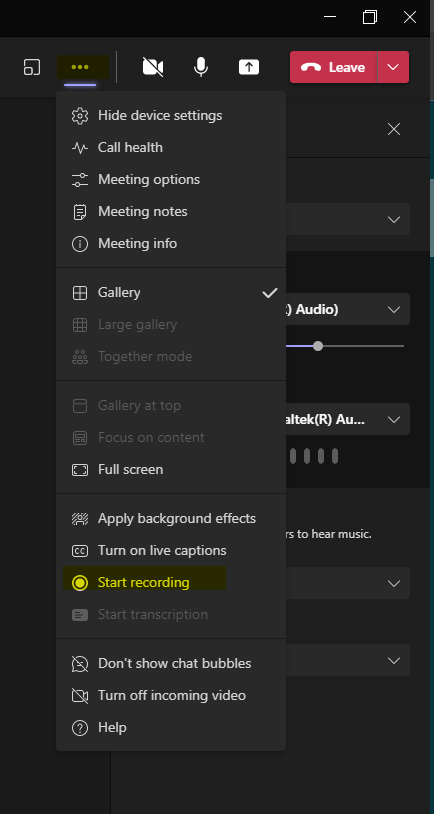The height and width of the screenshot is (814, 434).
Task: Expand the dropdown beside chat bubbles
Action: [394, 660]
